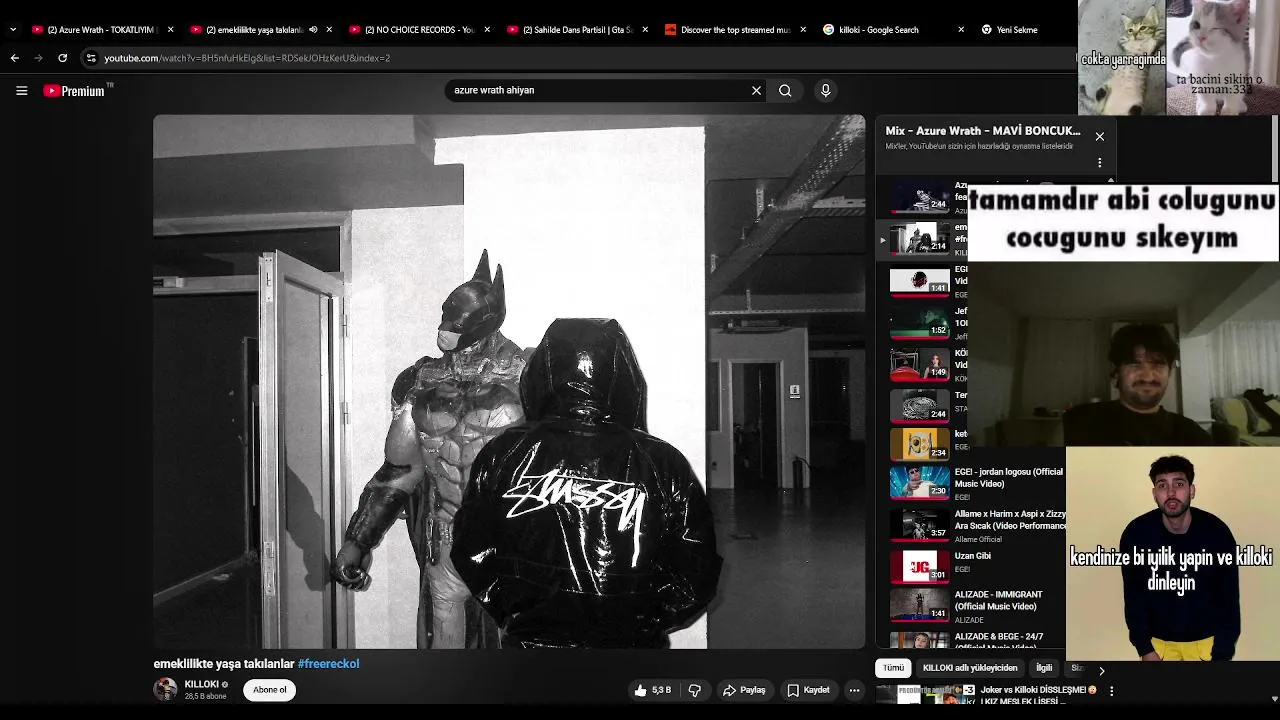Open more actions menu beside Kaydet
The width and height of the screenshot is (1280, 720).
pos(854,690)
